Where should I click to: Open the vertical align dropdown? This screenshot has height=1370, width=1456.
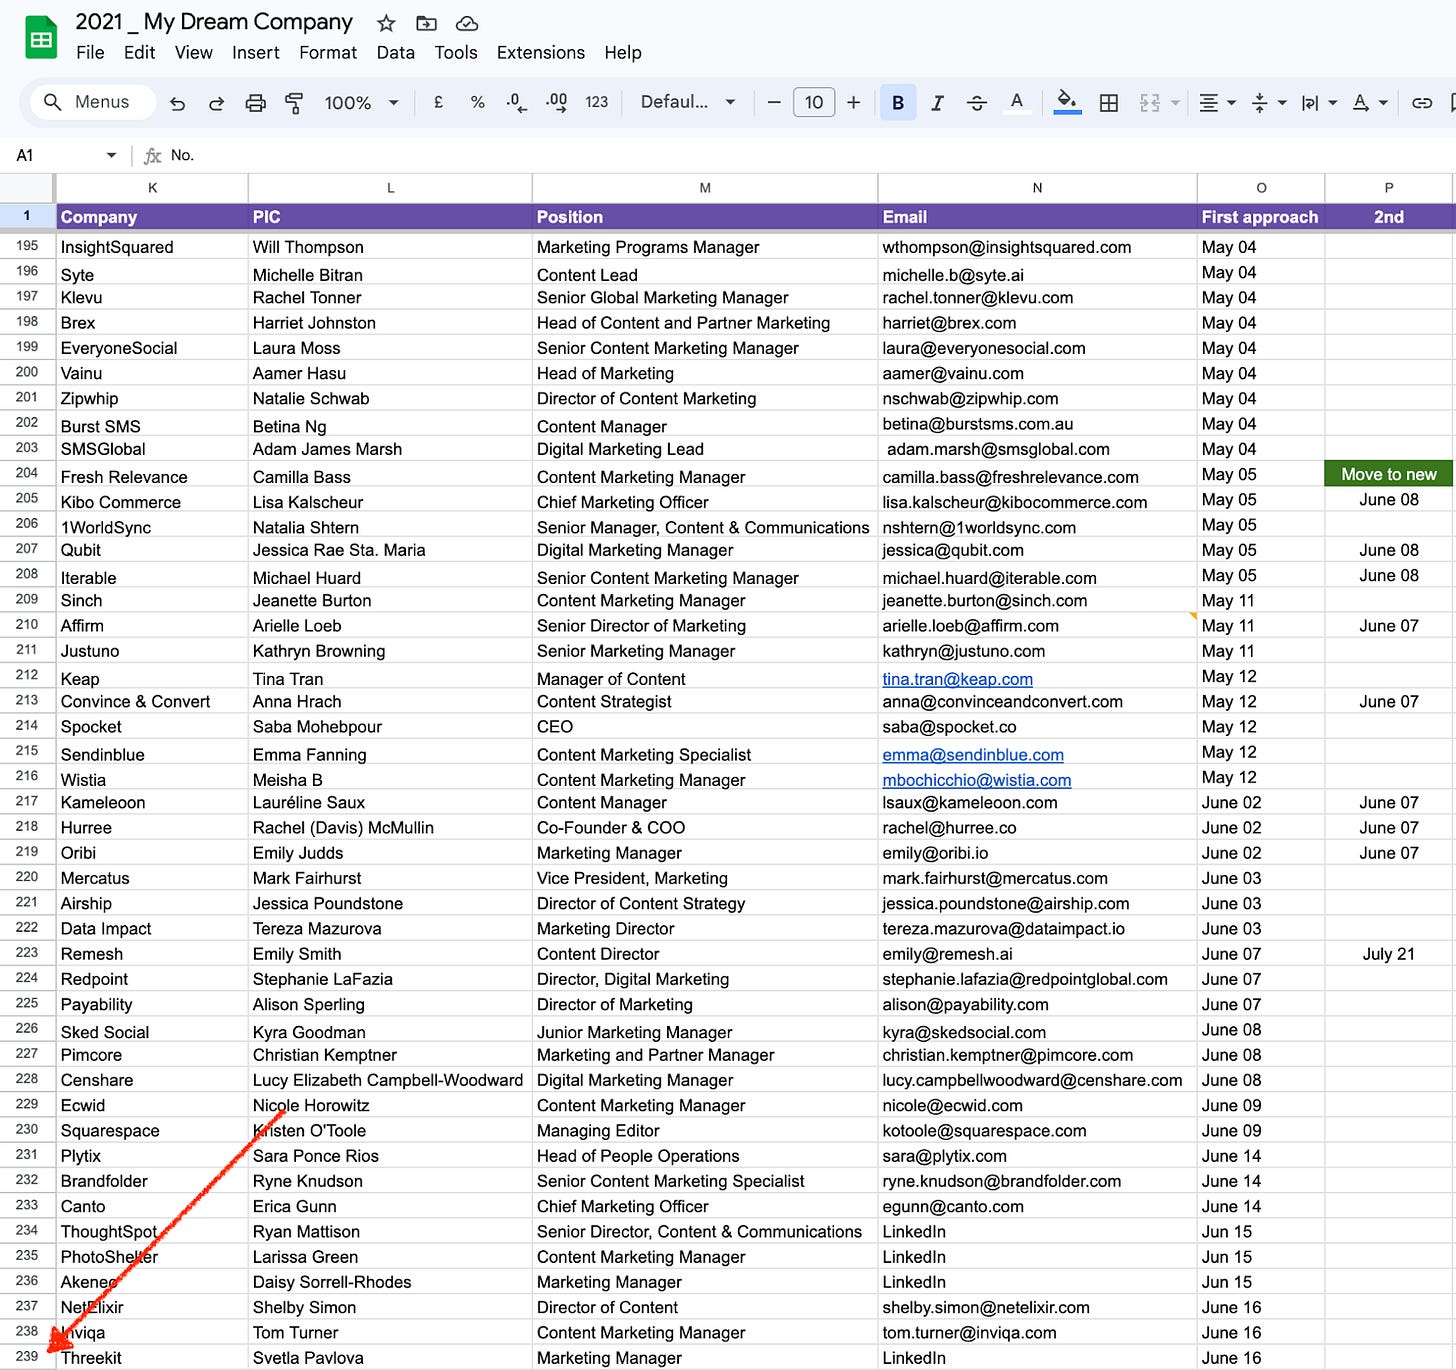pyautogui.click(x=1269, y=102)
